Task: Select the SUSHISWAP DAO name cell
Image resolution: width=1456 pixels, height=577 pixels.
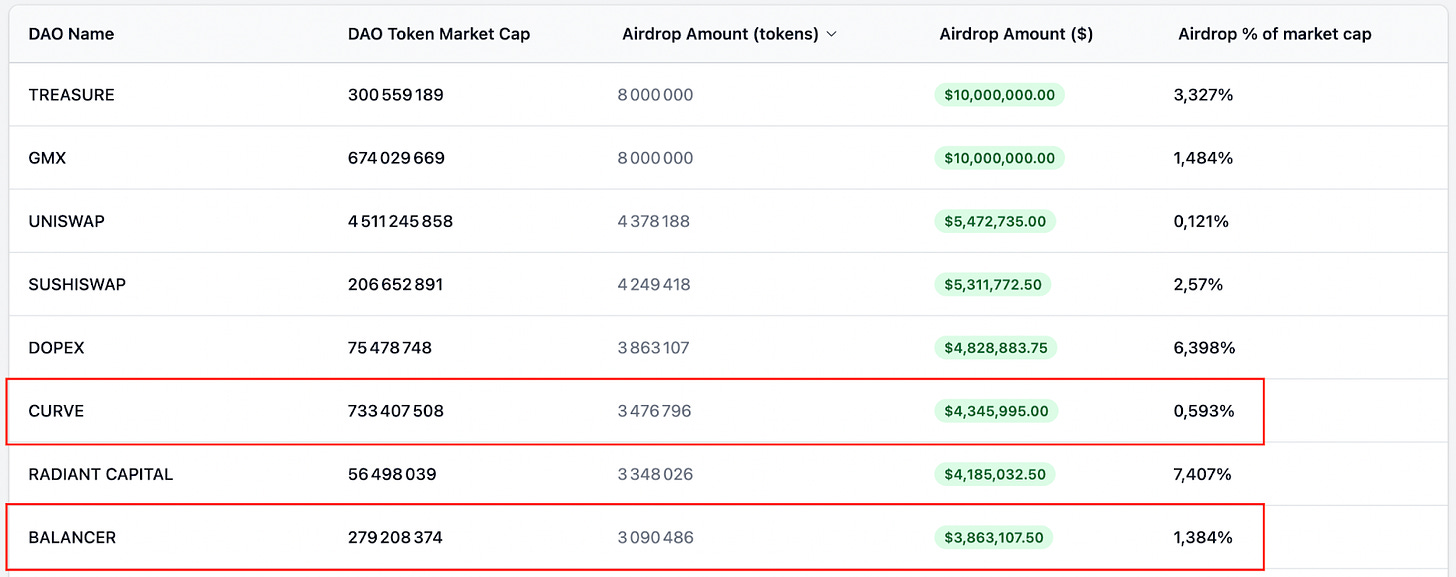Action: (77, 284)
